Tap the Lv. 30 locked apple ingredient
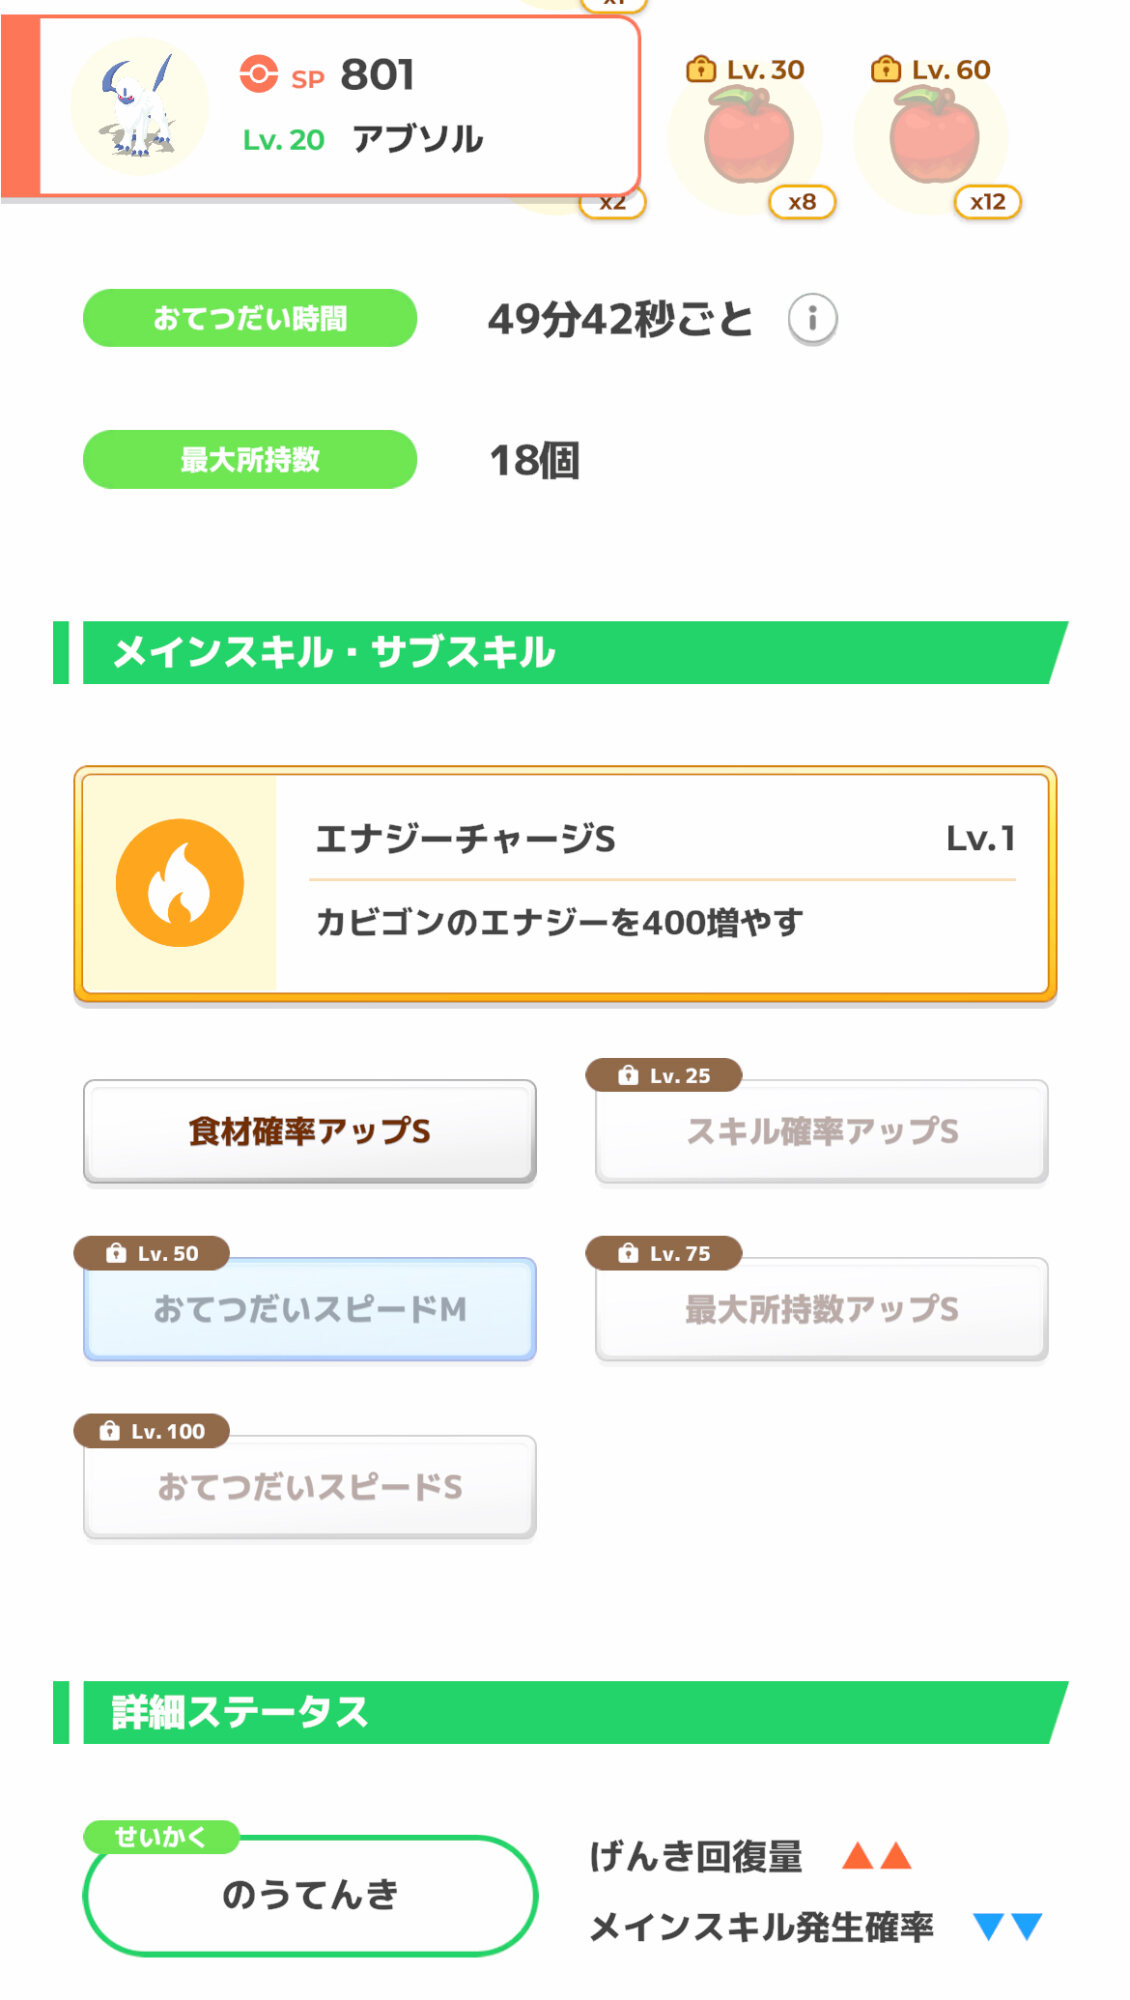 point(749,135)
